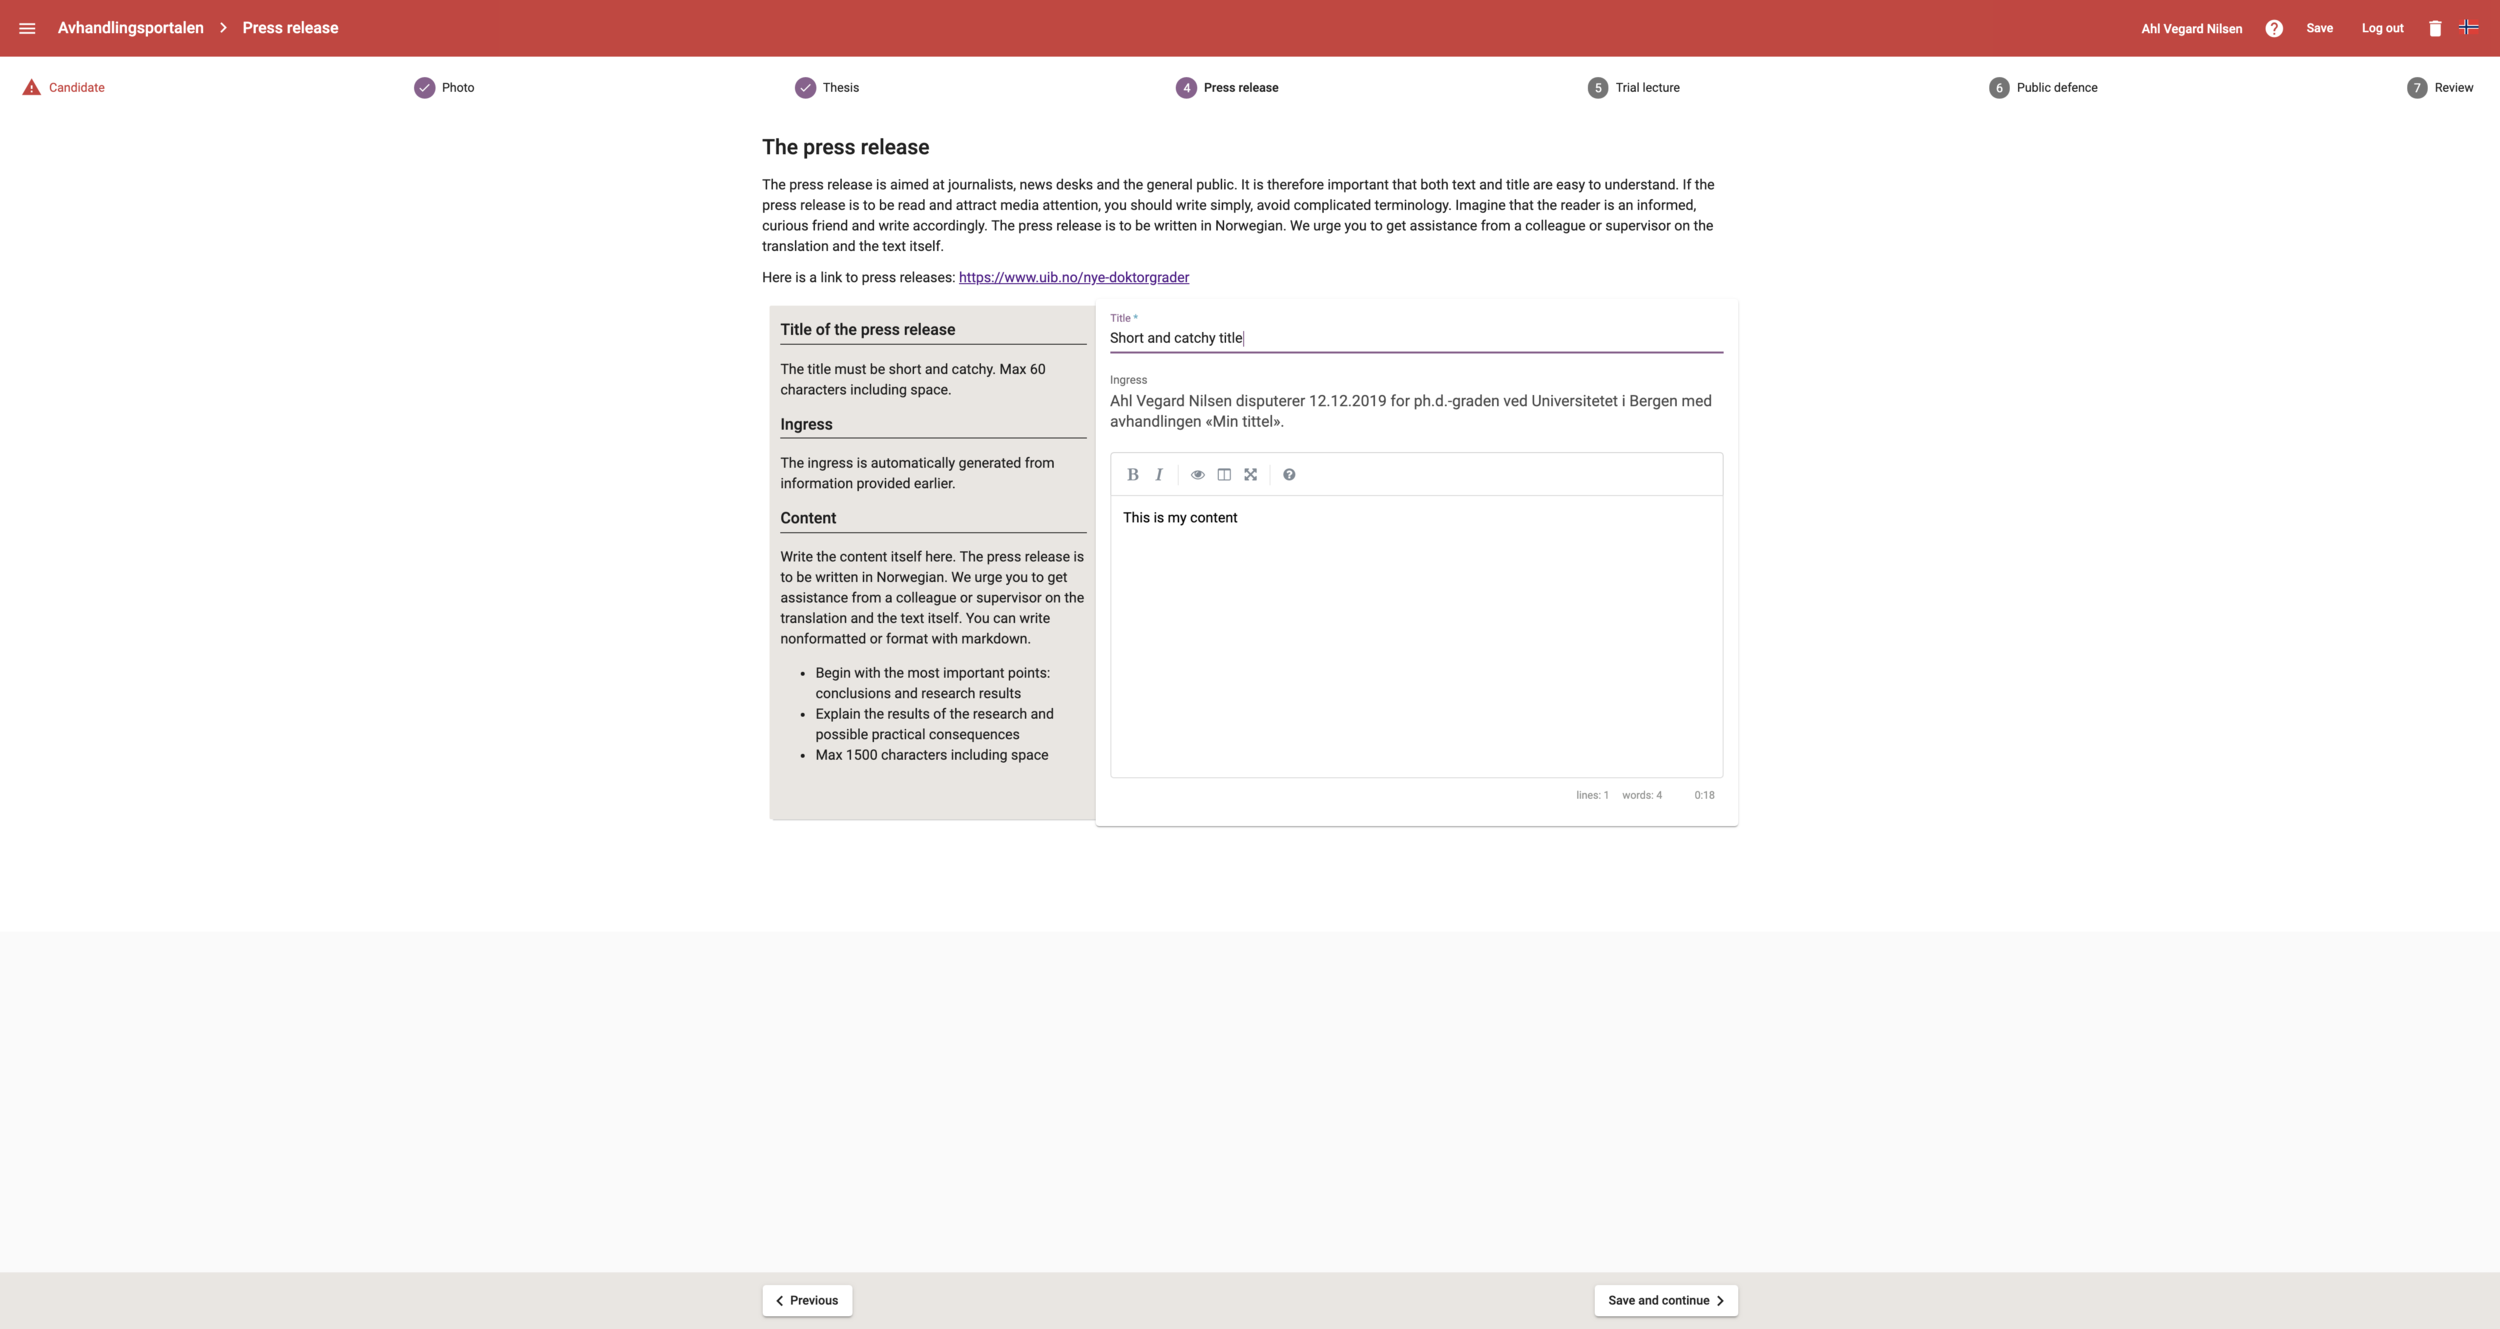Screen dimensions: 2500x1329
Task: Open the hamburger menu
Action: (27, 28)
